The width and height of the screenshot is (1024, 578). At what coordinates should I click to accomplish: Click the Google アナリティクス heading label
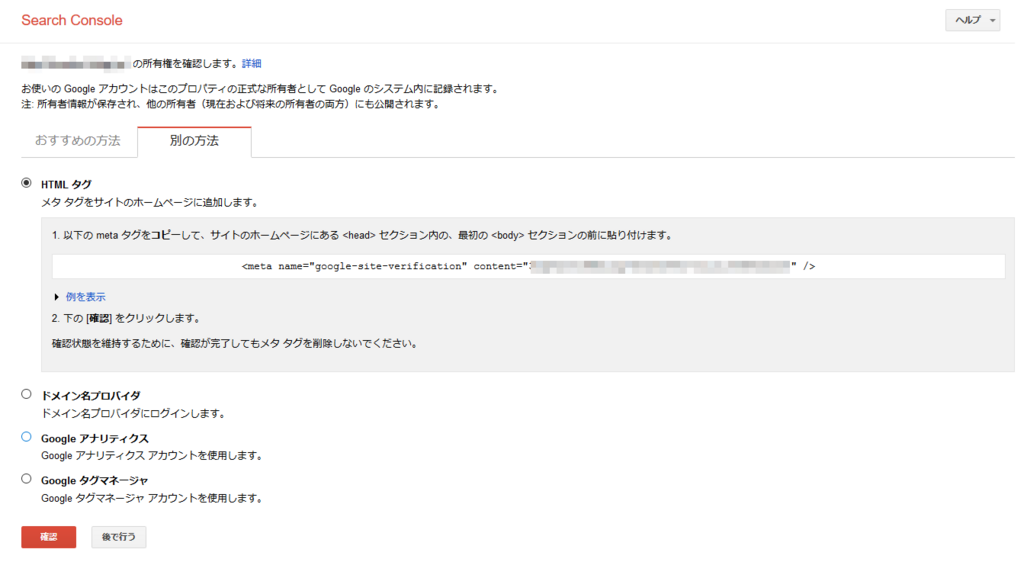coord(95,438)
